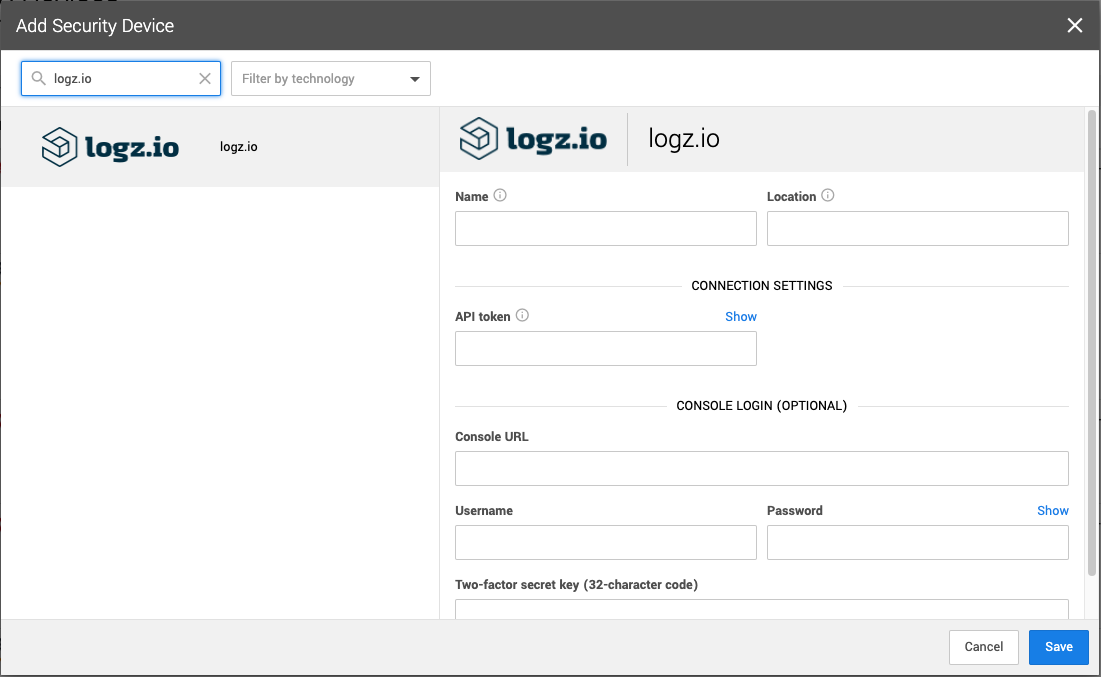Screen dimensions: 1101x677
Task: Click into the Location field
Action: tap(918, 228)
